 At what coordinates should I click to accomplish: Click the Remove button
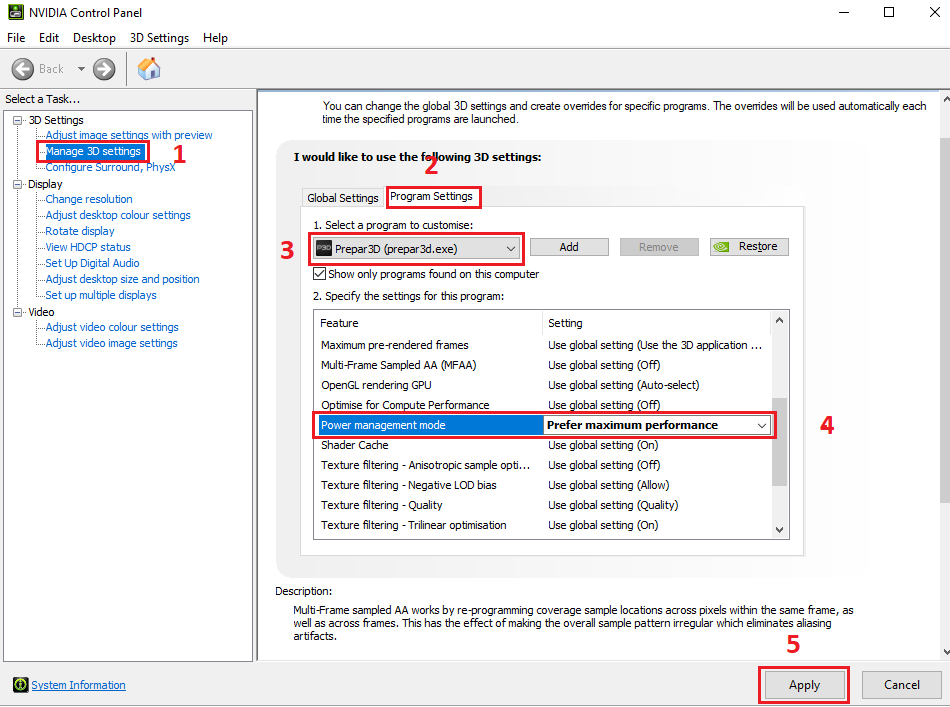659,247
